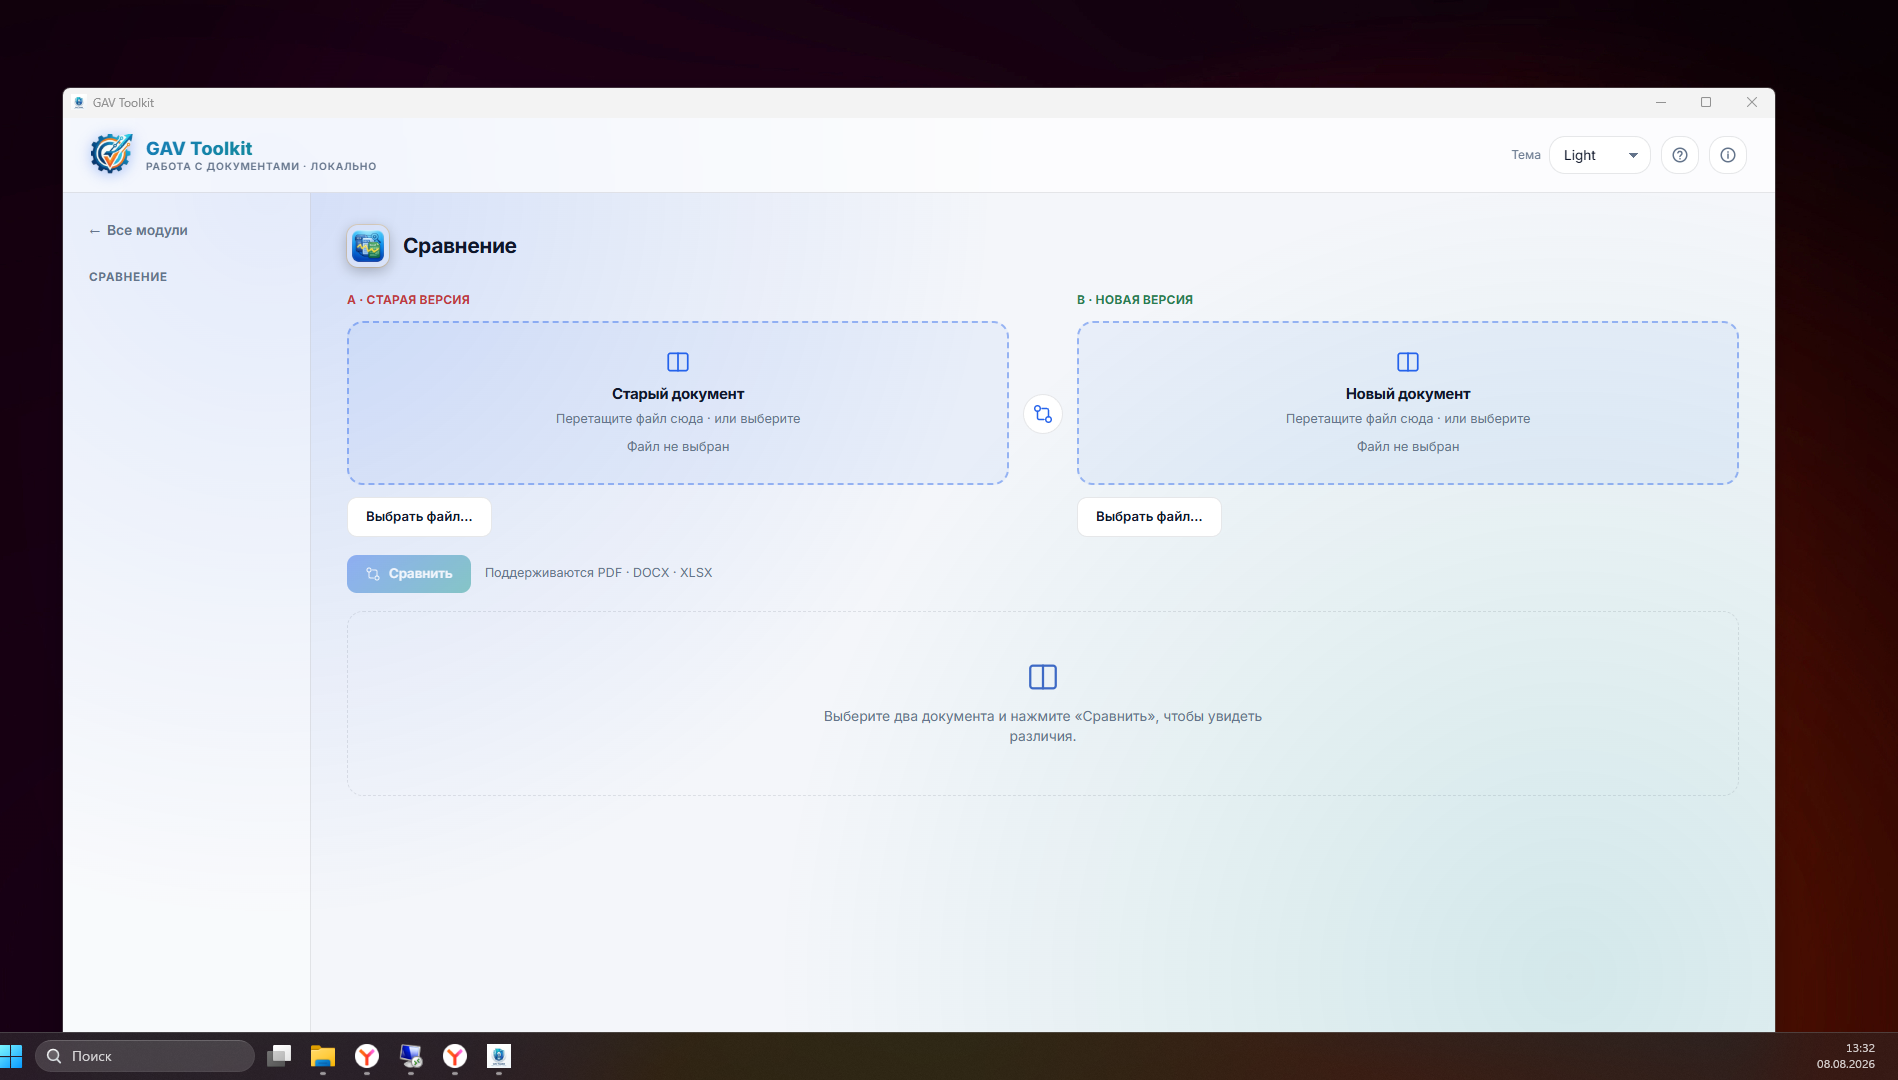Click the GAV Toolkit title text
This screenshot has width=1898, height=1080.
coord(199,148)
